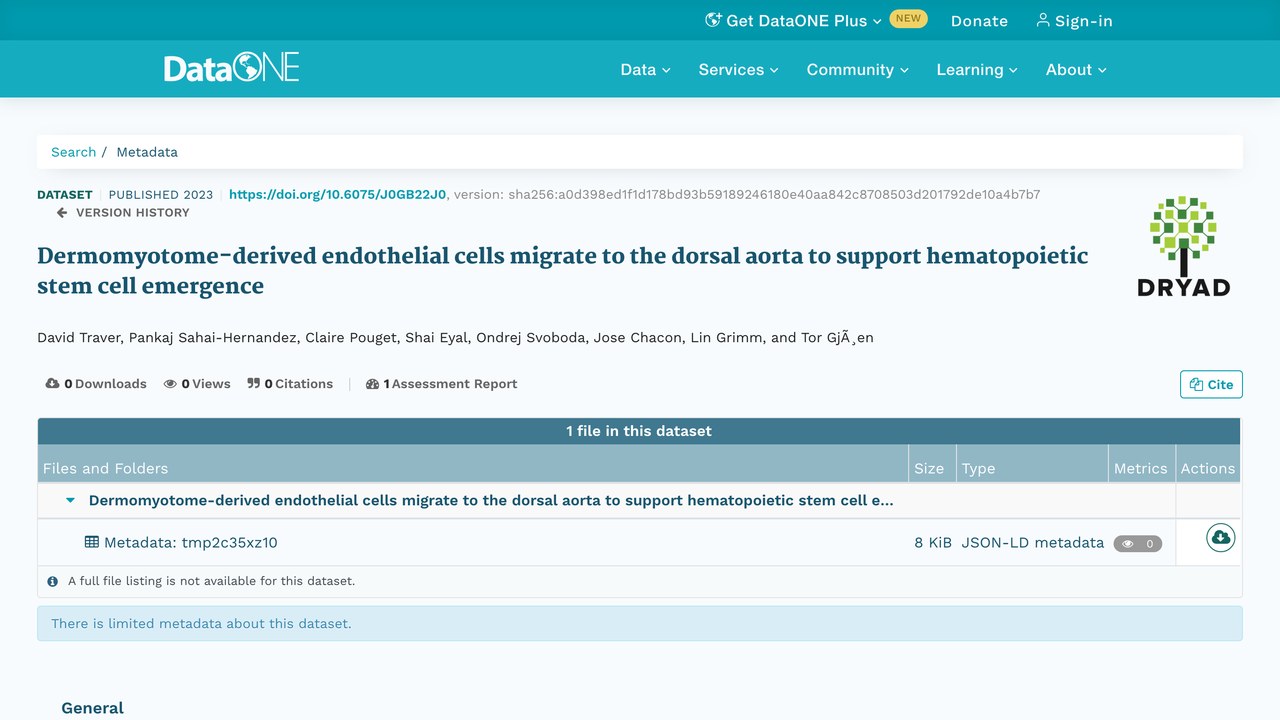
Task: Click the Citations quote icon
Action: [253, 384]
